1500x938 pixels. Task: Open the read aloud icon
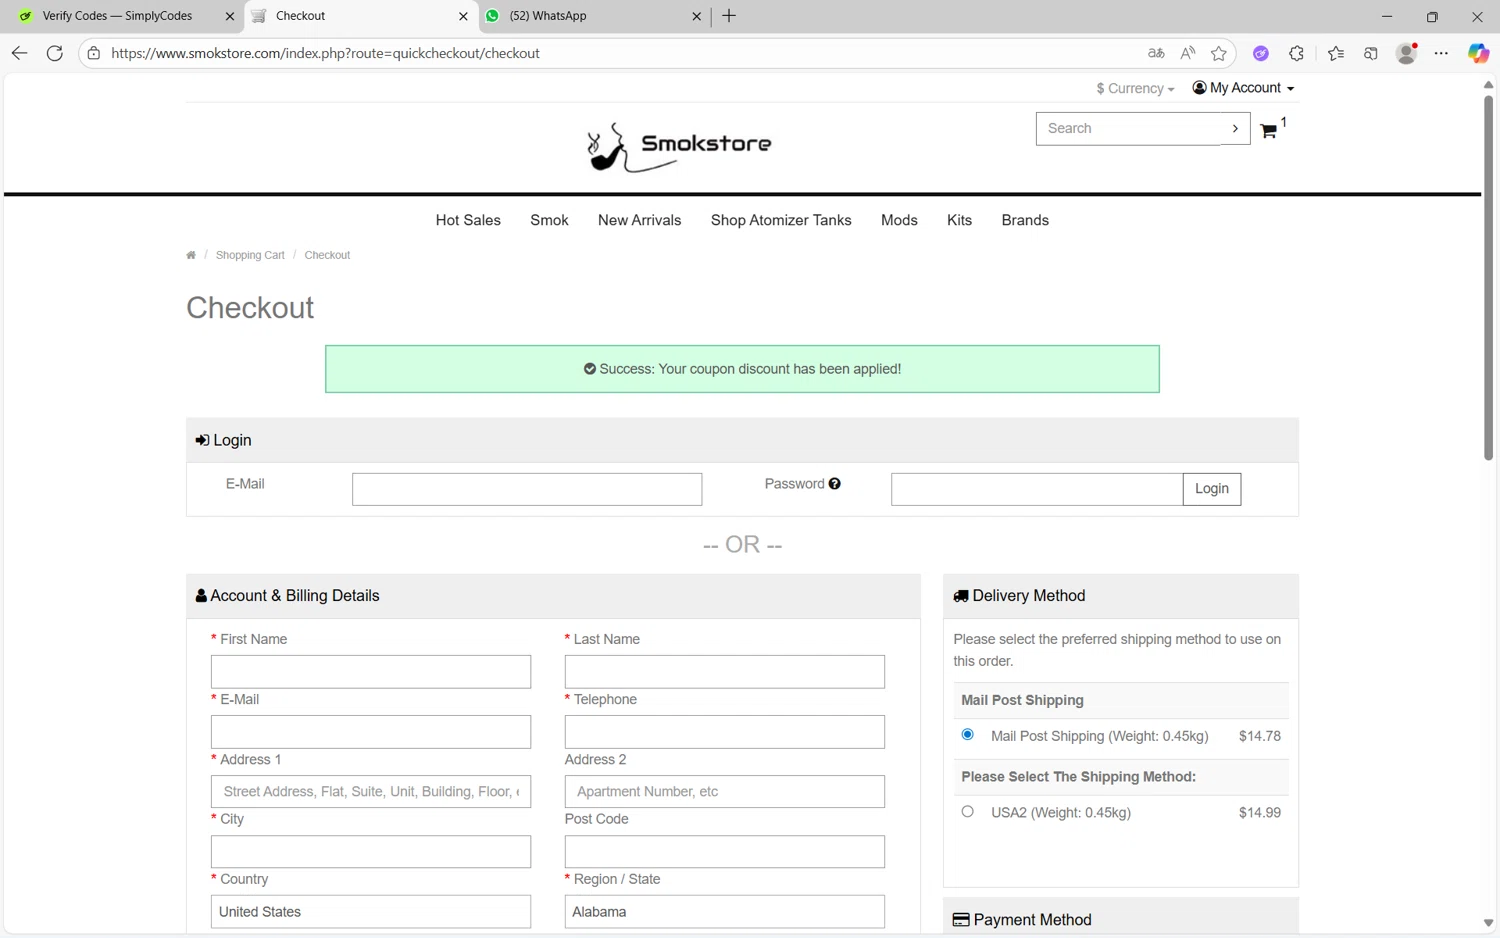click(x=1187, y=53)
